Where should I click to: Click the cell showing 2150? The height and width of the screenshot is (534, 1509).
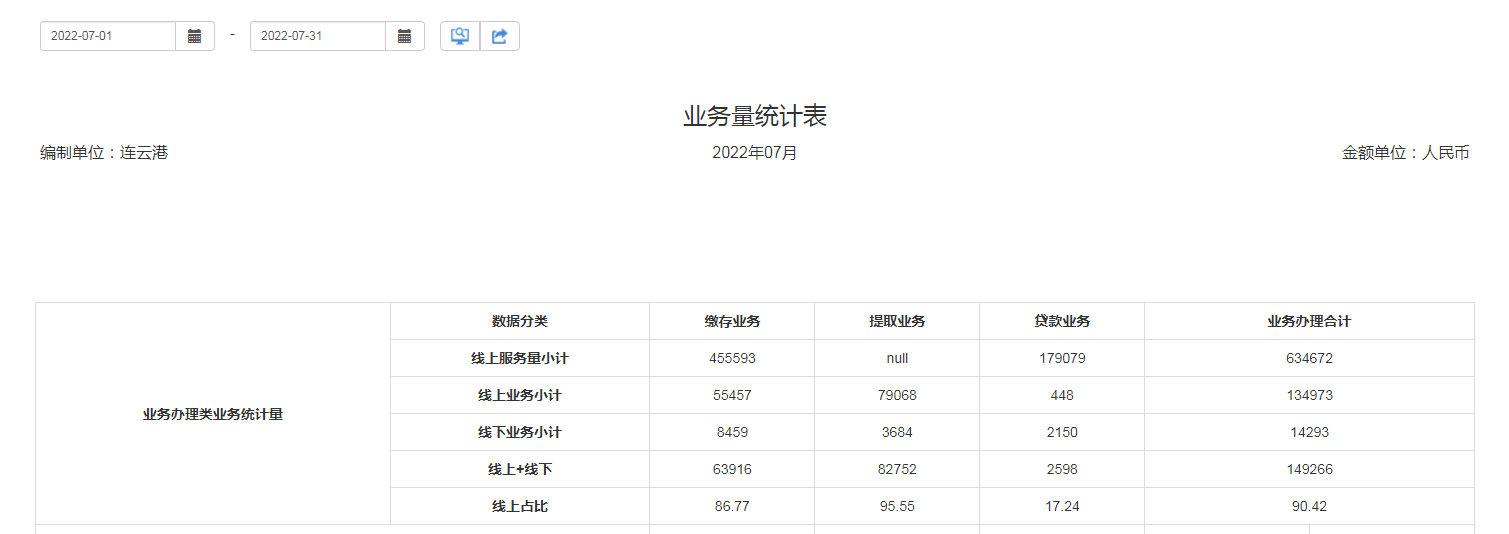coord(1062,432)
